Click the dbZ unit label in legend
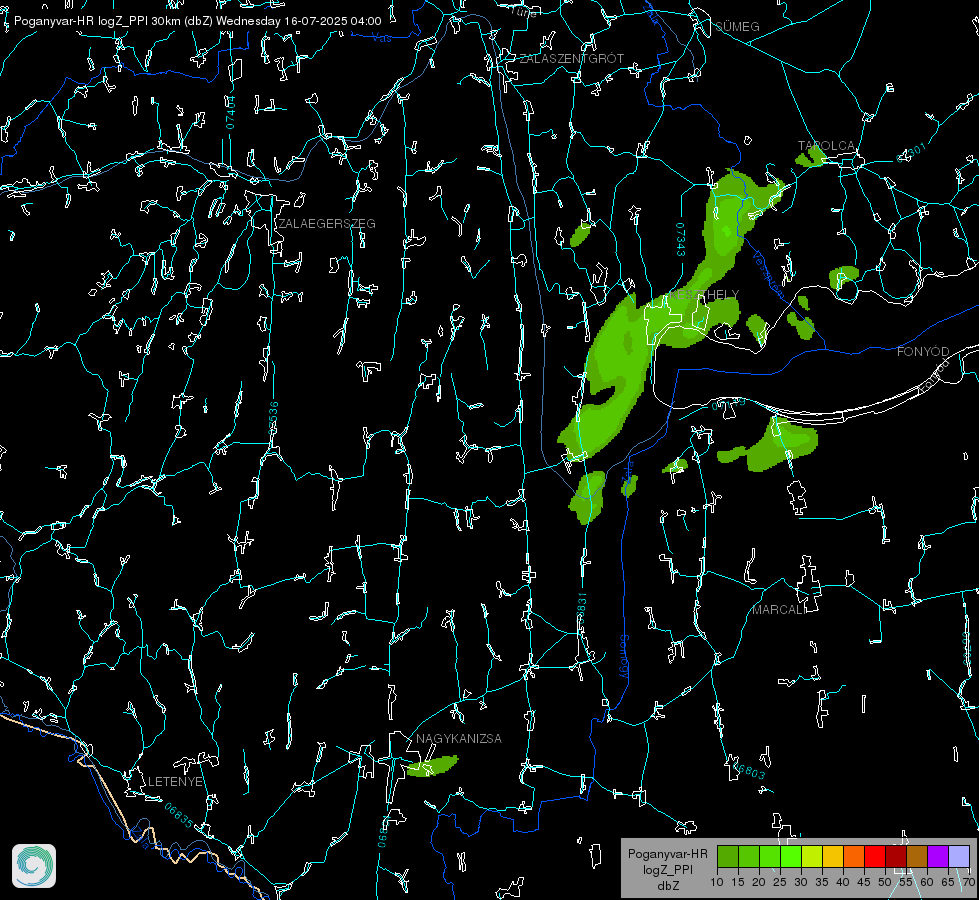The image size is (979, 900). pyautogui.click(x=667, y=886)
